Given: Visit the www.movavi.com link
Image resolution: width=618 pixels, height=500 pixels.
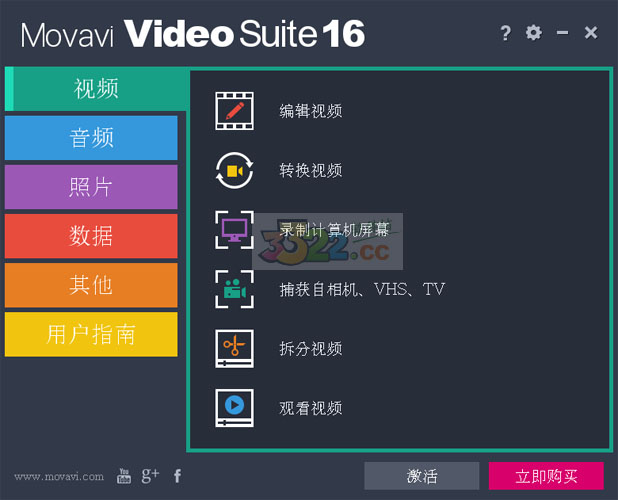Looking at the screenshot, I should (x=59, y=477).
